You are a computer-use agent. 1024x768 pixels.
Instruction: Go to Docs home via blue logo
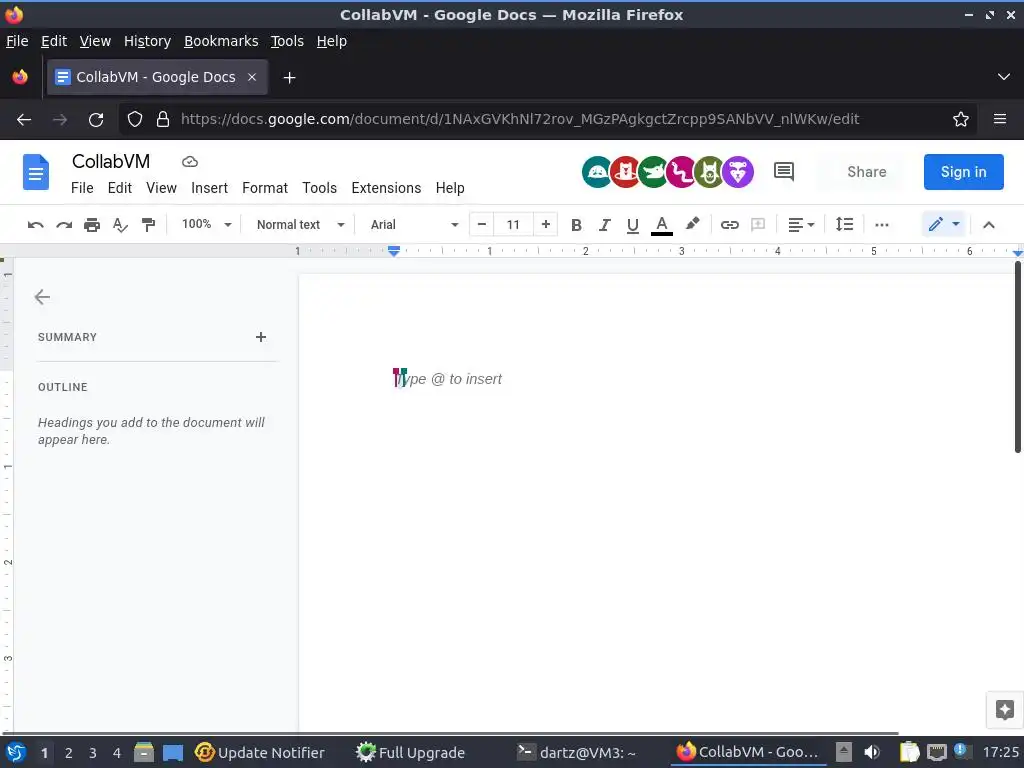36,172
